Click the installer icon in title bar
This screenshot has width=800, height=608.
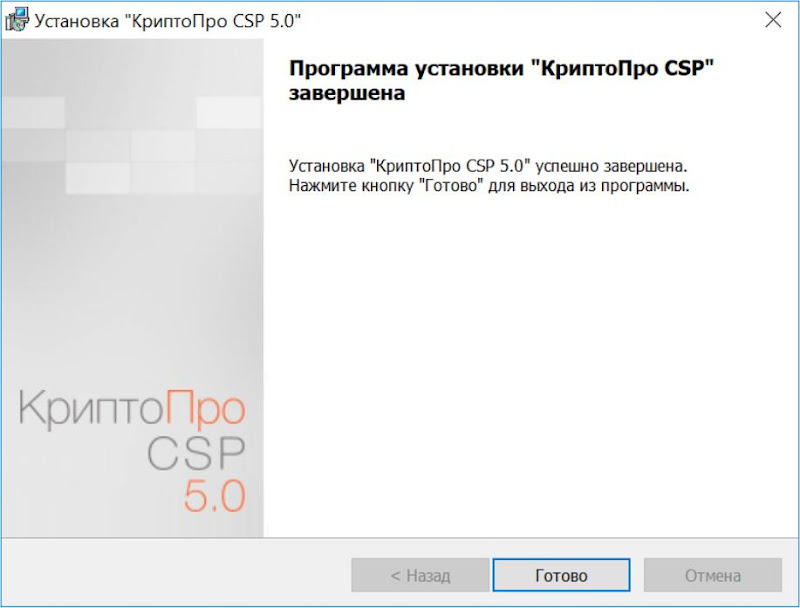click(x=16, y=19)
